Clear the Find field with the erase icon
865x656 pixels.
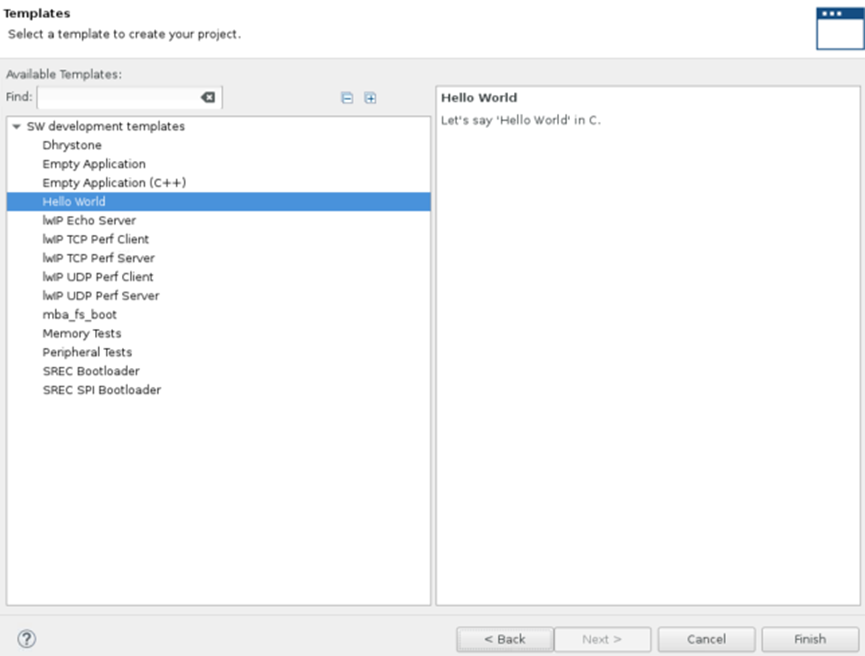(208, 97)
